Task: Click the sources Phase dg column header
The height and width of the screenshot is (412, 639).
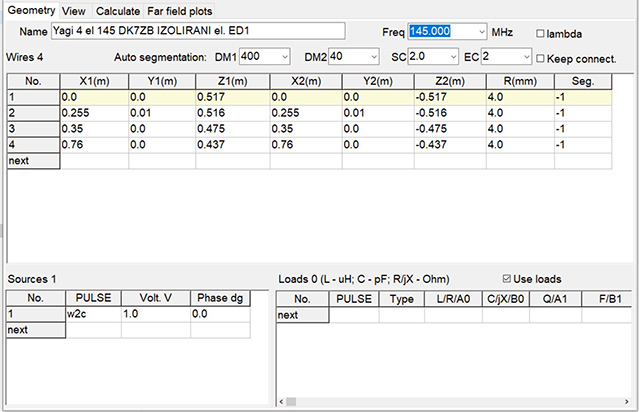Action: (x=220, y=298)
